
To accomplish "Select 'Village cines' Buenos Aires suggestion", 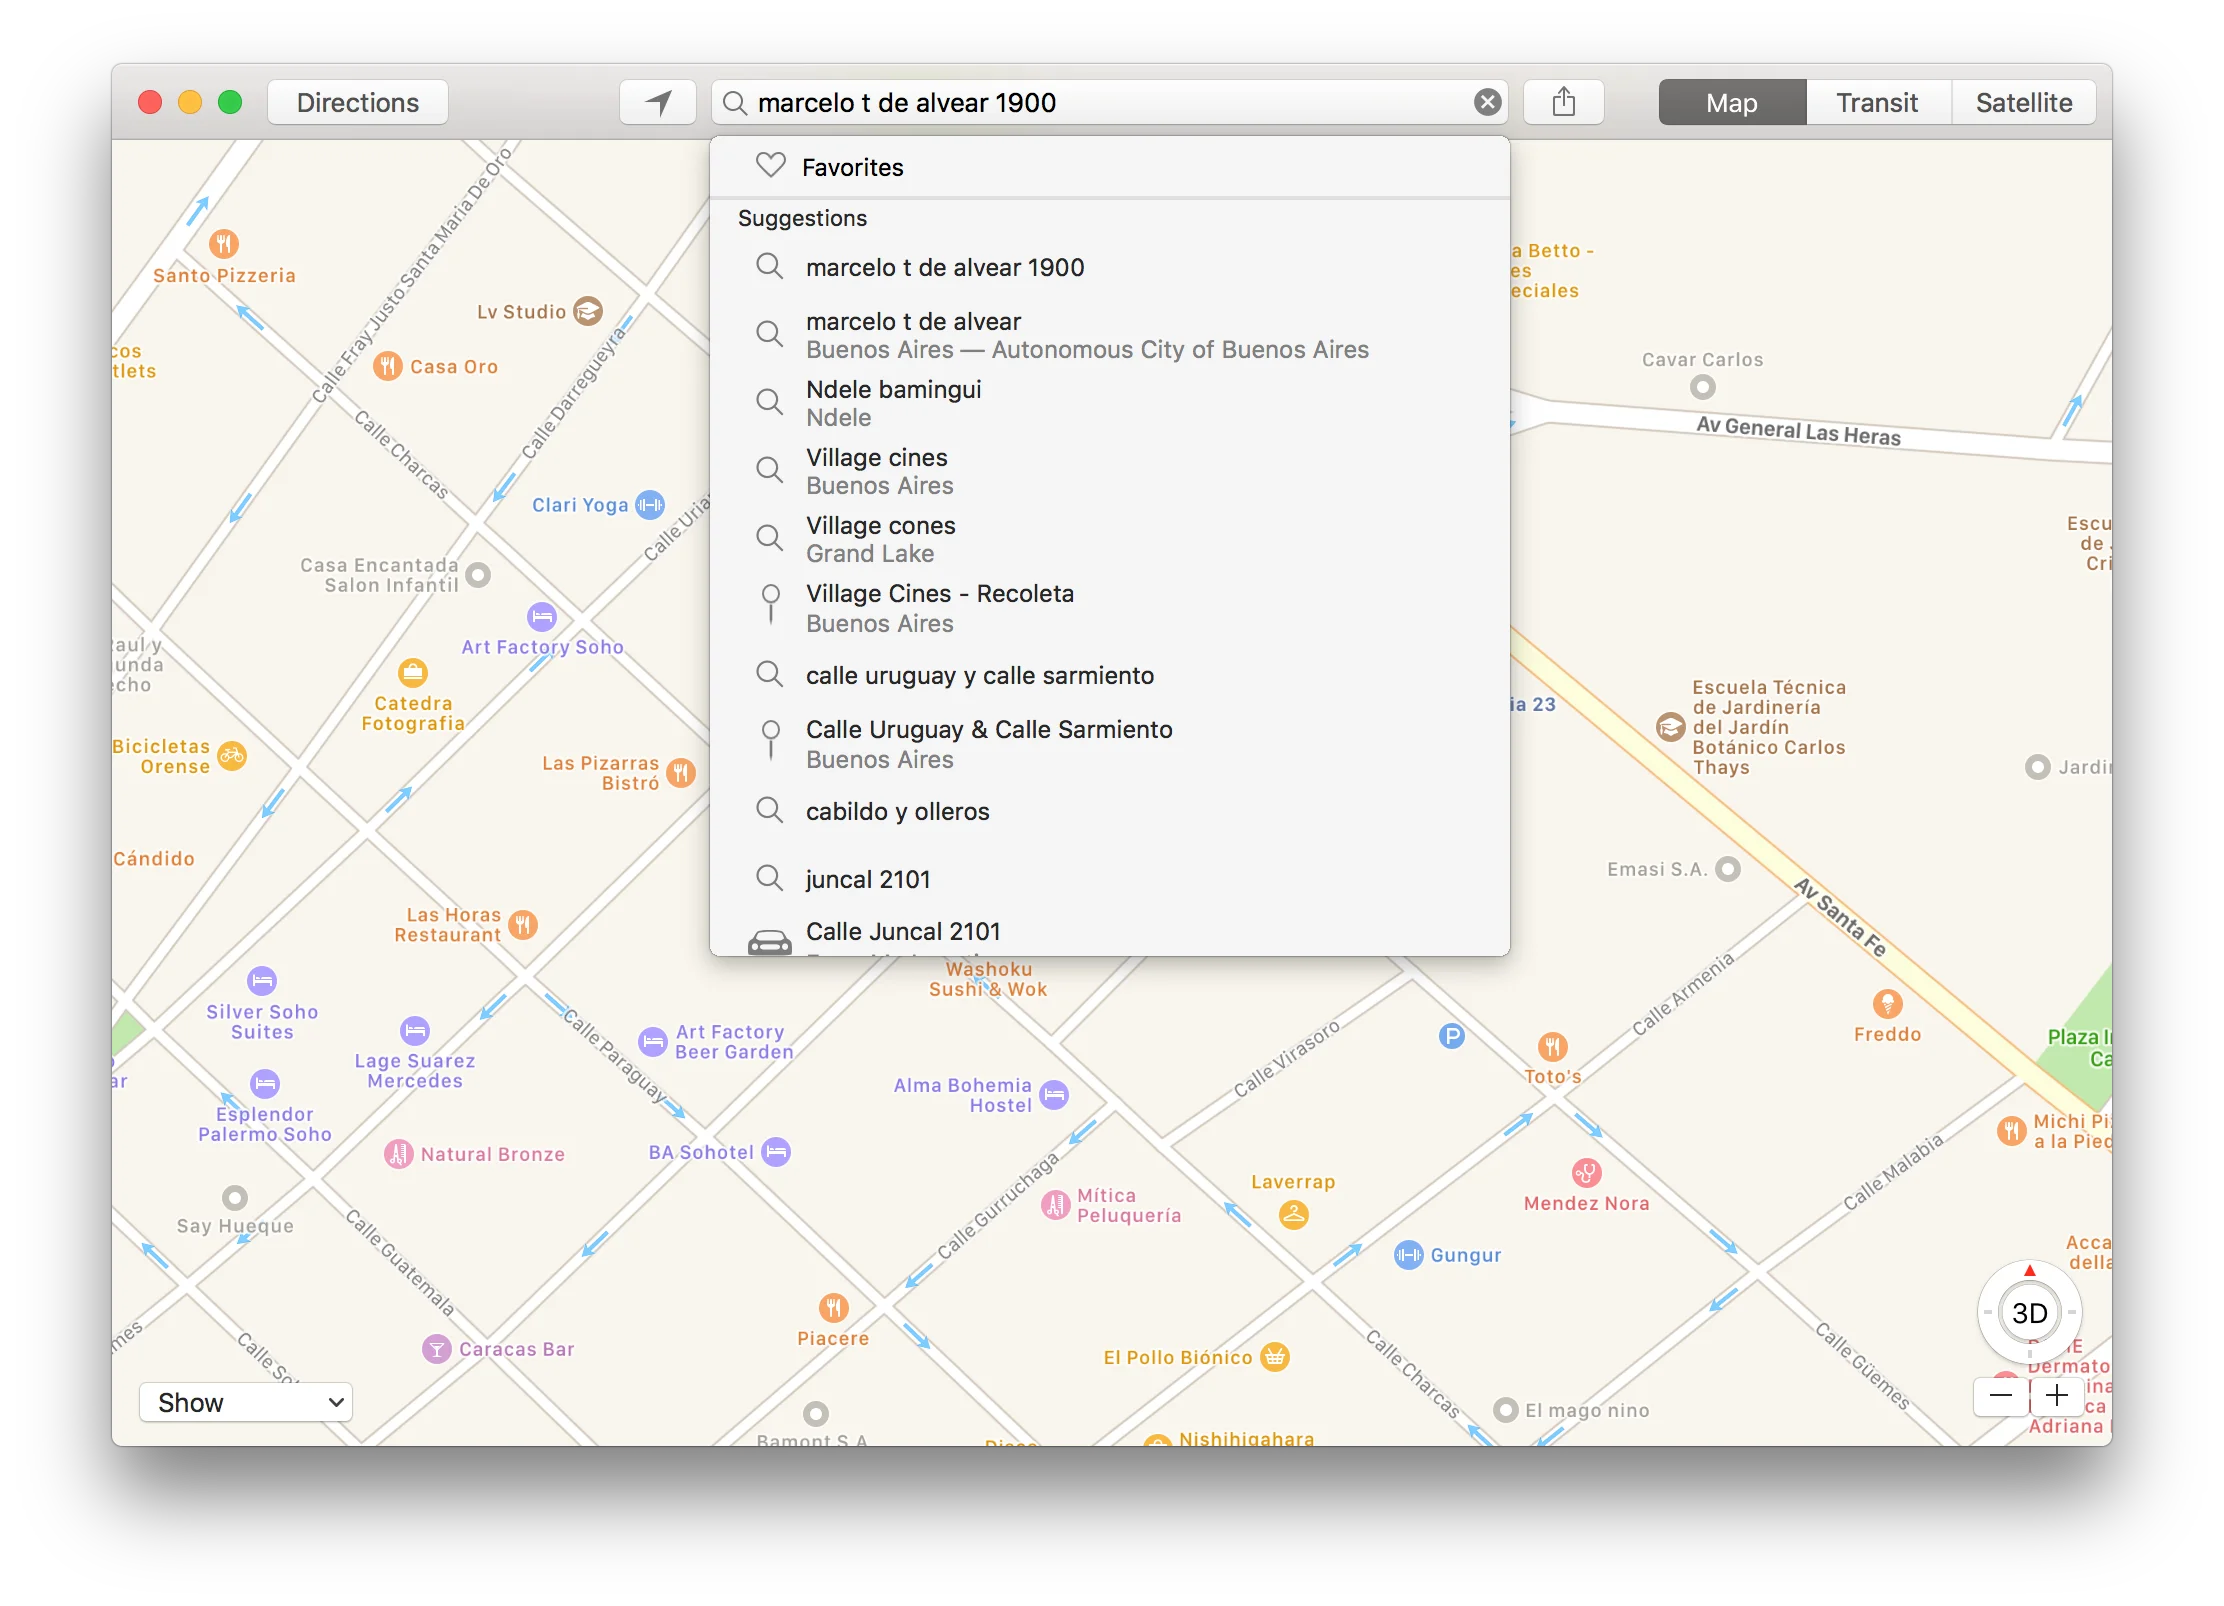I will pos(1110,471).
